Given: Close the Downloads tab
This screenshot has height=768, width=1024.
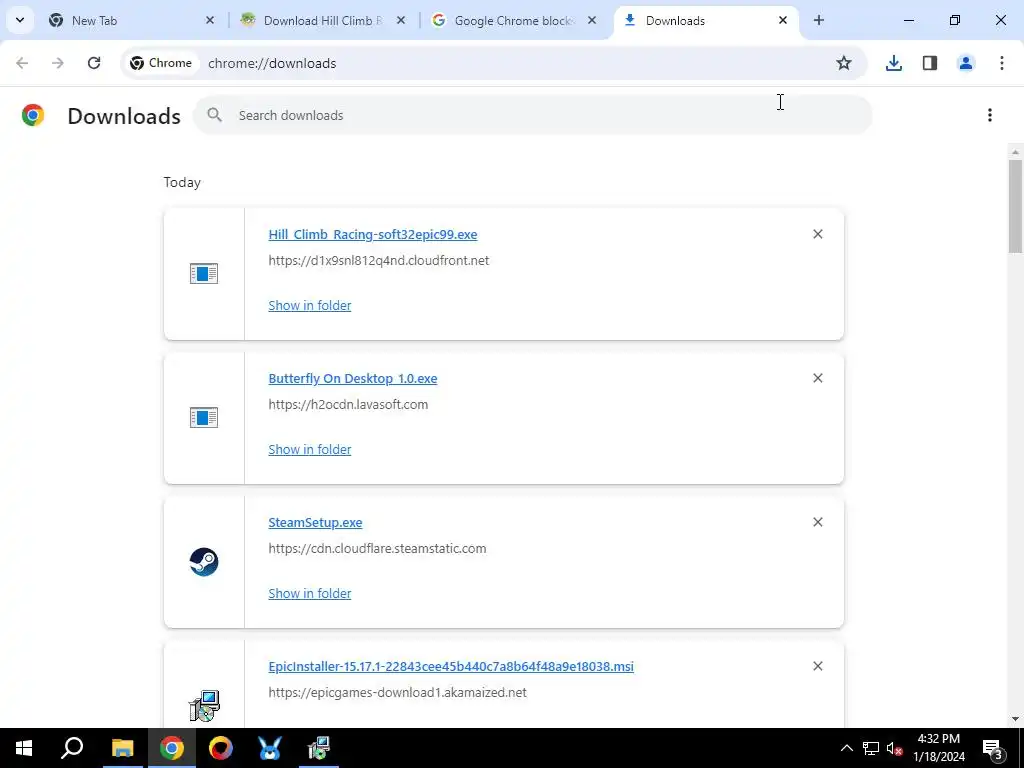Looking at the screenshot, I should [x=783, y=20].
